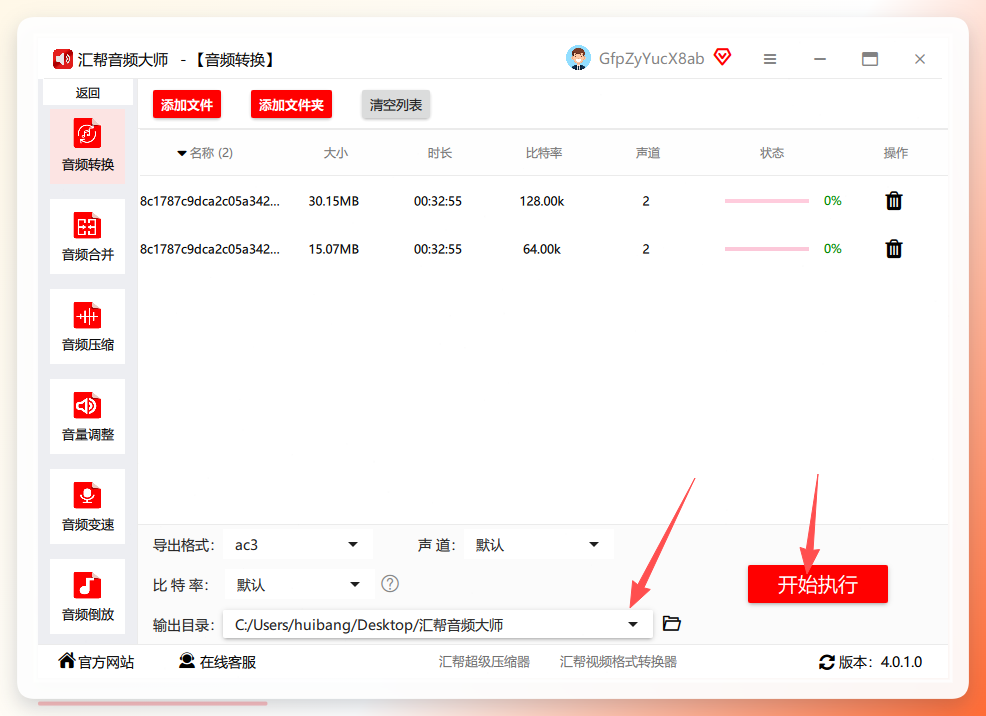Click the VIP diamond badge icon
This screenshot has height=716, width=986.
click(723, 58)
